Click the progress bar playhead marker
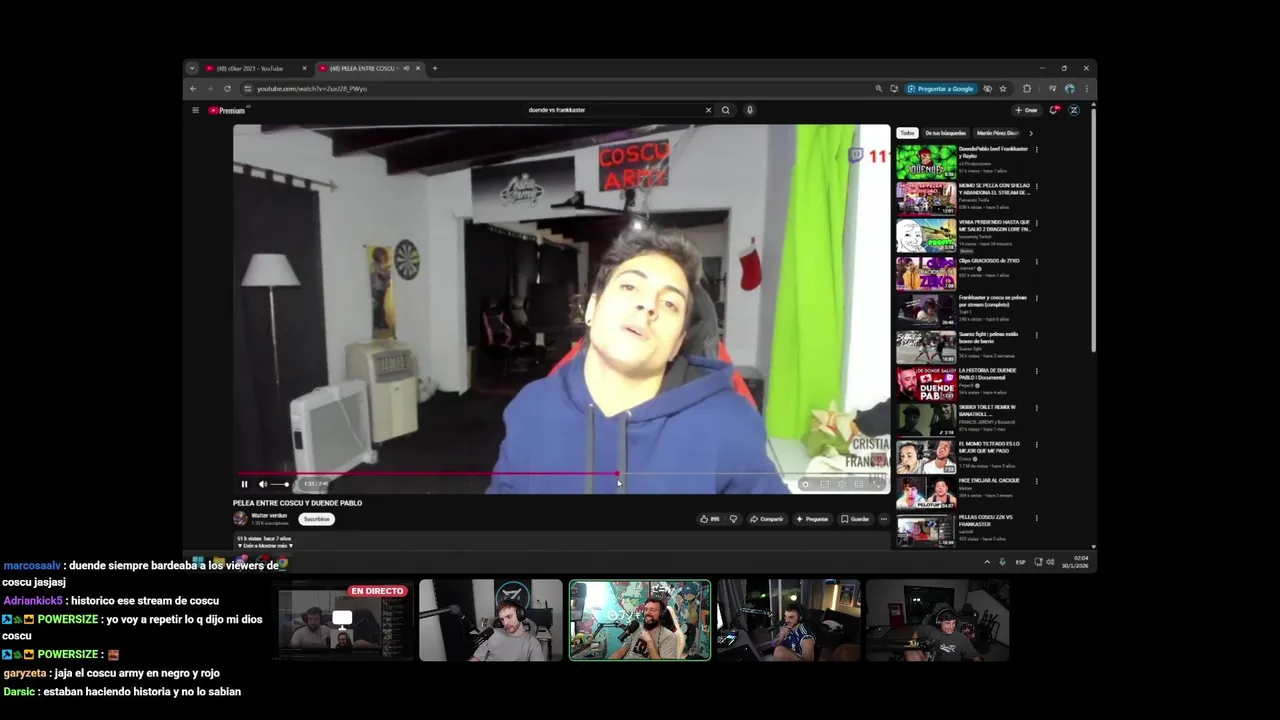The height and width of the screenshot is (720, 1280). pos(617,474)
